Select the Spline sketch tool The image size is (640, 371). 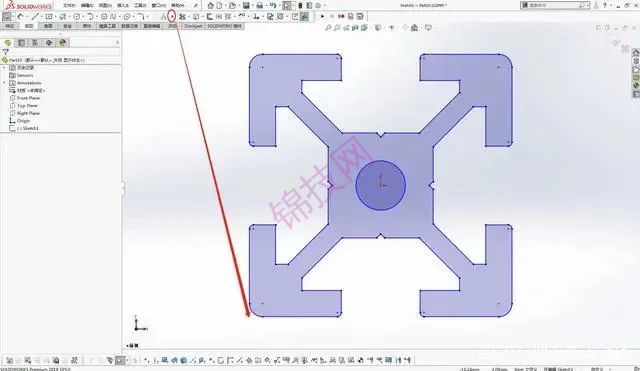pos(113,16)
